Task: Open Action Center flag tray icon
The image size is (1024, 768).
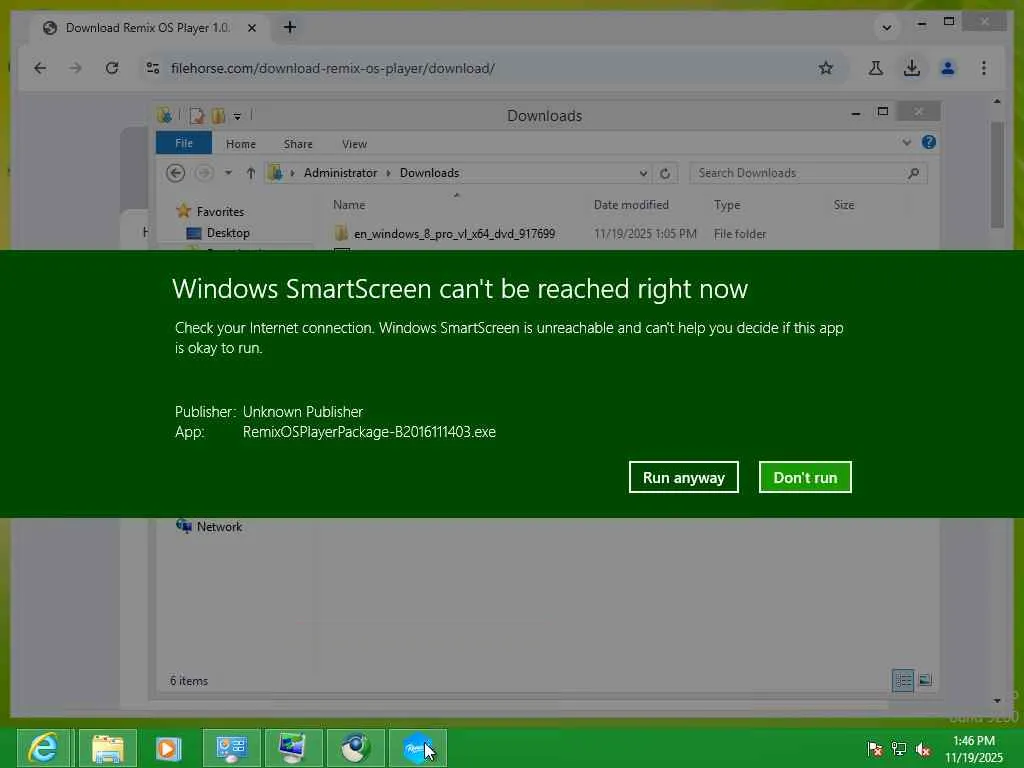Action: [874, 749]
